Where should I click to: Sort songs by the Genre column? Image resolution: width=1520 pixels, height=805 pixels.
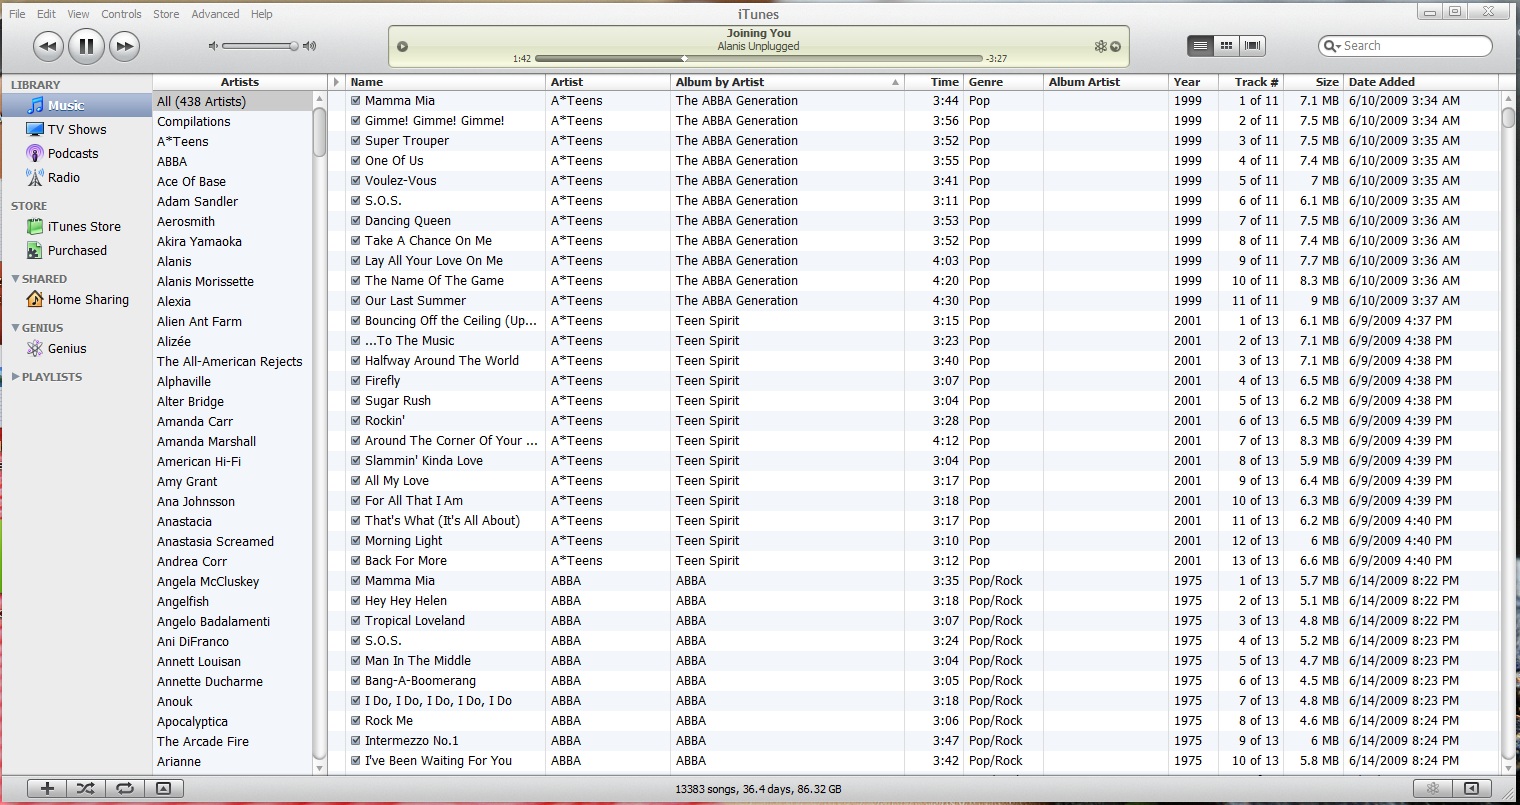tap(1003, 82)
